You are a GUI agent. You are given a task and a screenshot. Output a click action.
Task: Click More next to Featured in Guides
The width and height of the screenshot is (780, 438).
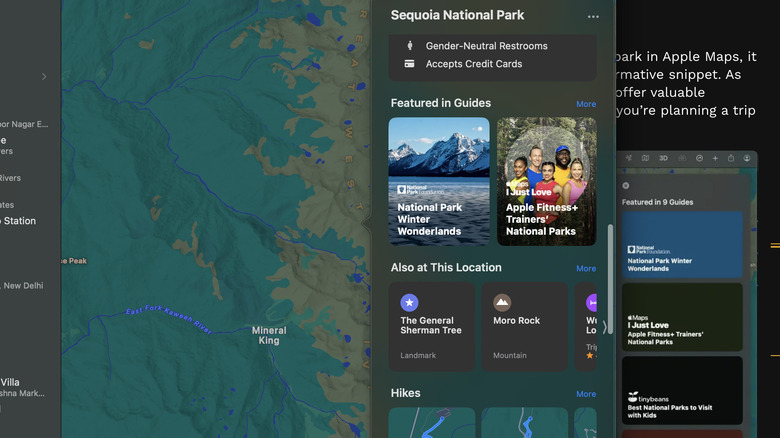click(x=586, y=104)
